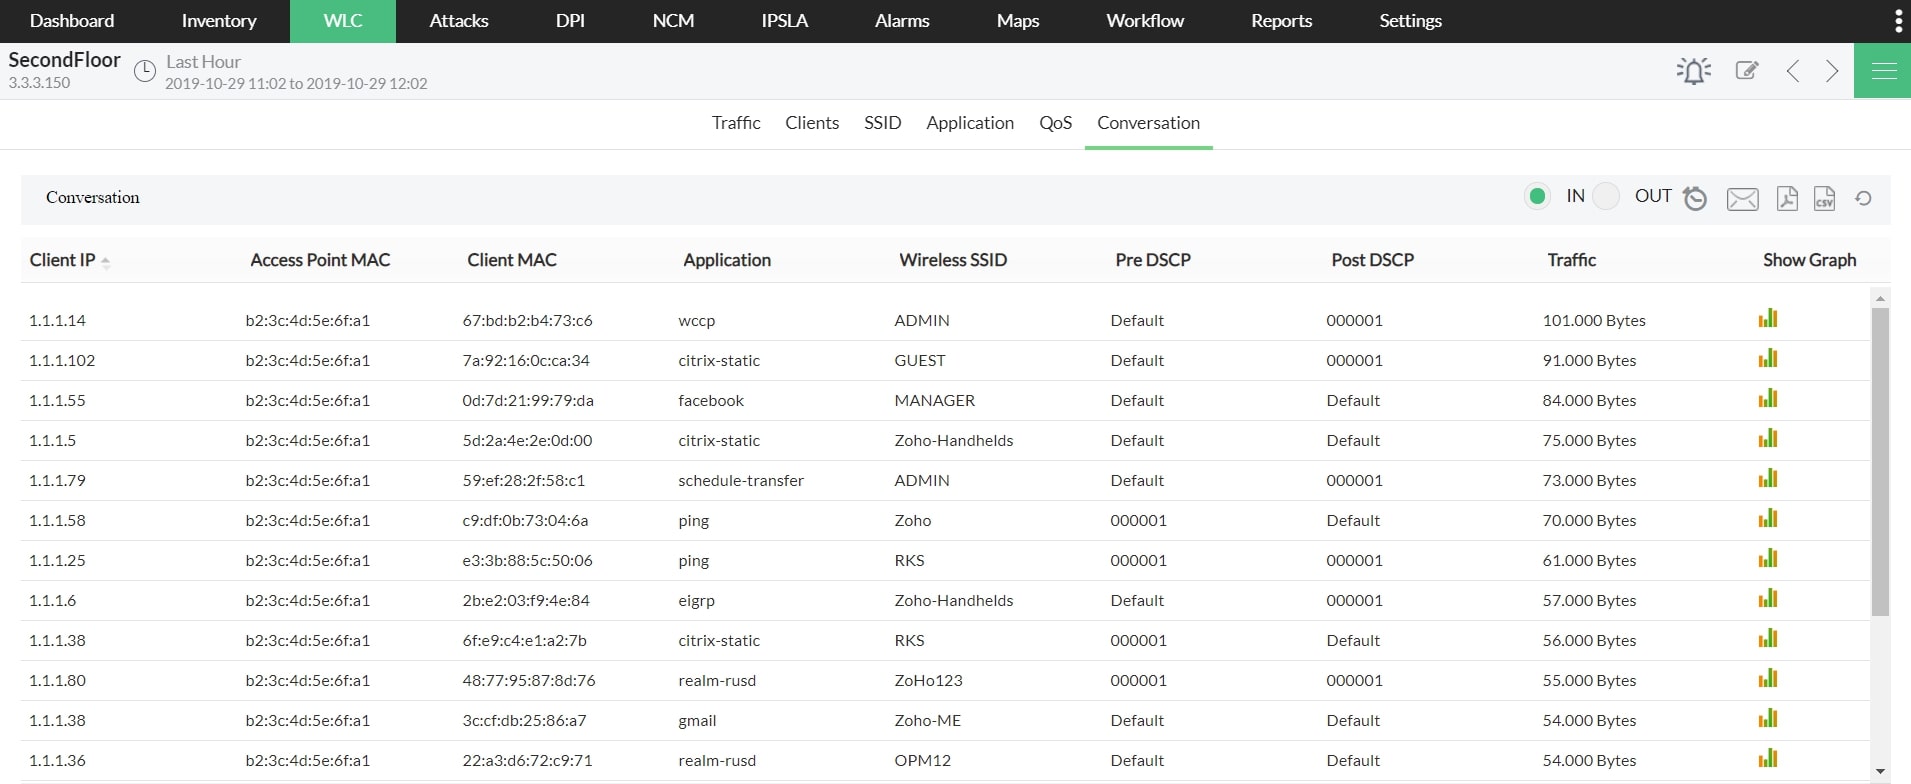Sort the table by Client IP
Image resolution: width=1911 pixels, height=784 pixels.
coord(63,260)
